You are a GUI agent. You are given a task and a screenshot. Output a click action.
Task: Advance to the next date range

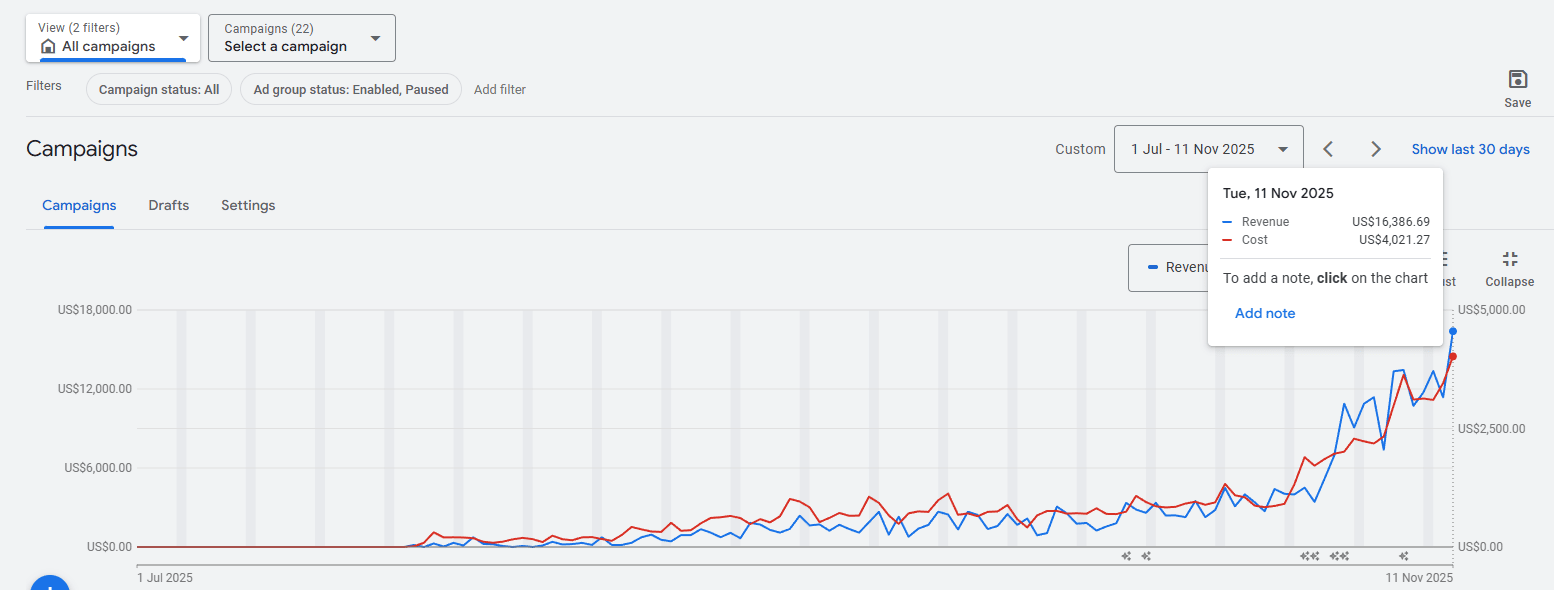pyautogui.click(x=1376, y=149)
